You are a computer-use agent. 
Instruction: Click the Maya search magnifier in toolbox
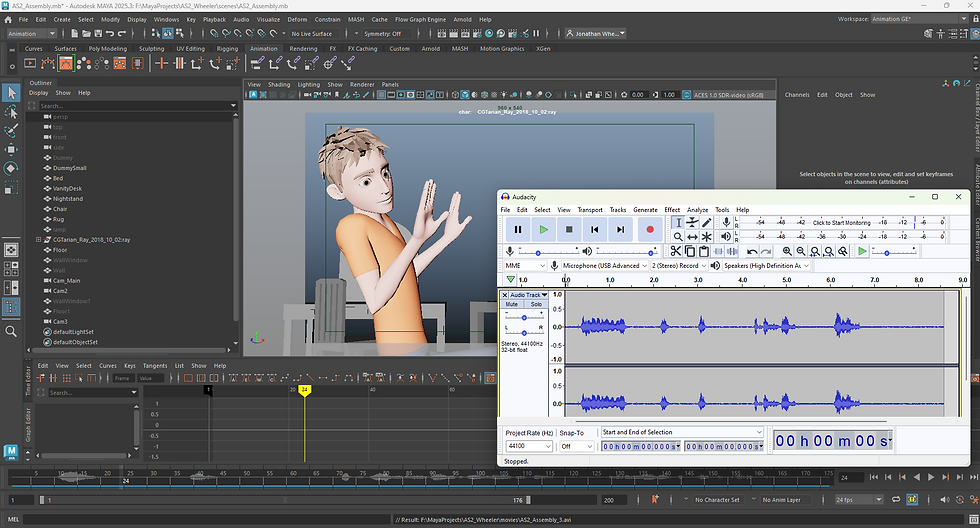click(11, 331)
